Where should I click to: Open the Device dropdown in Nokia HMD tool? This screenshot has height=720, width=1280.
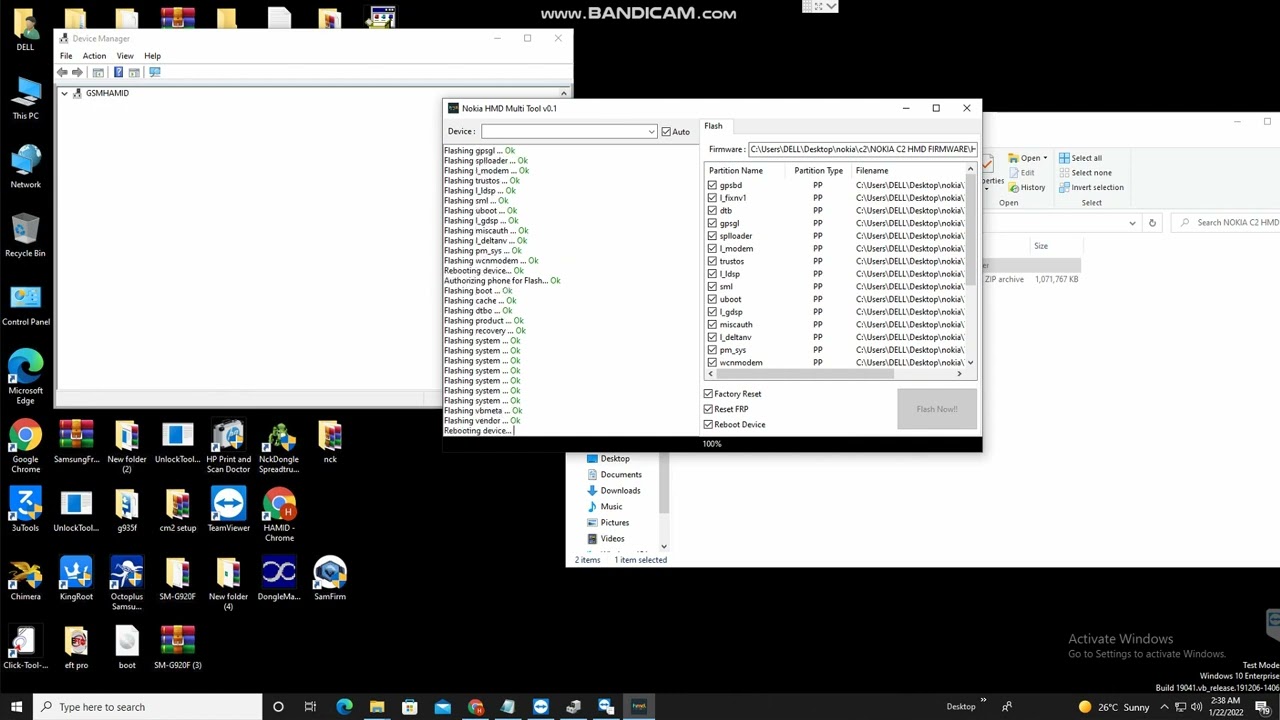tap(651, 132)
